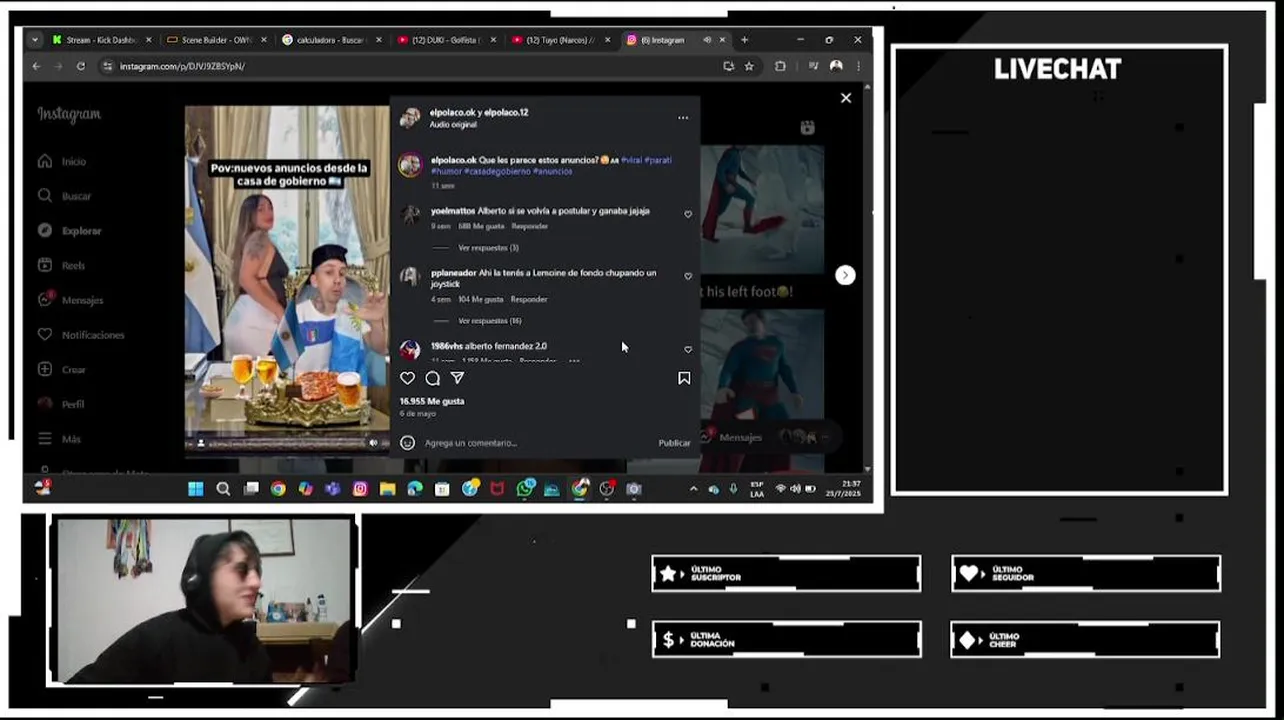
Task: Open a new browser tab
Action: click(744, 40)
